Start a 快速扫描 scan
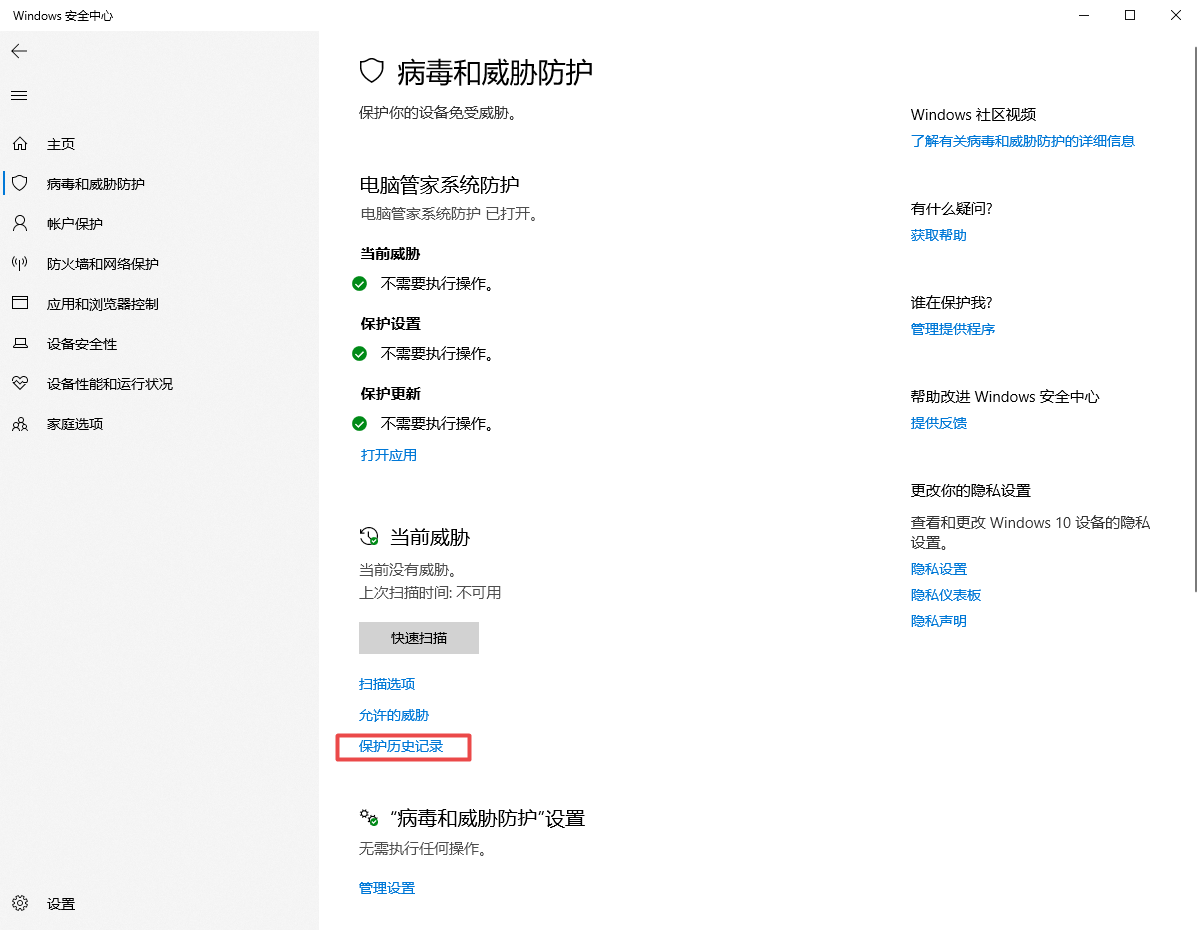The width and height of the screenshot is (1198, 930). 418,637
